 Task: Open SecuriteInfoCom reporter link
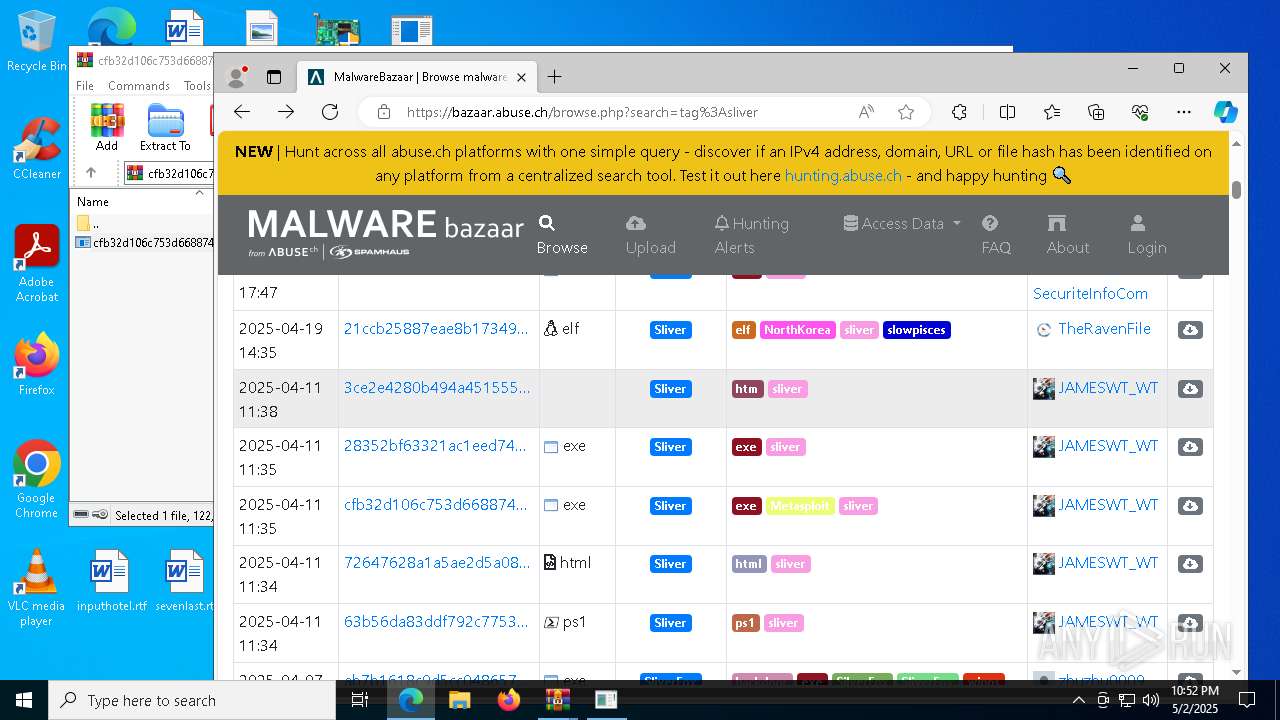1090,293
